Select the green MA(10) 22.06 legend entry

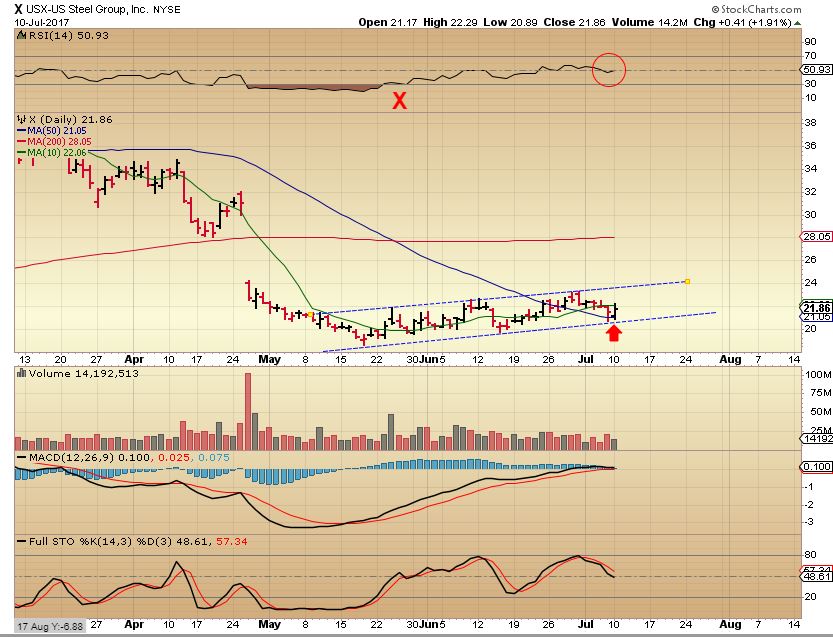[x=52, y=152]
